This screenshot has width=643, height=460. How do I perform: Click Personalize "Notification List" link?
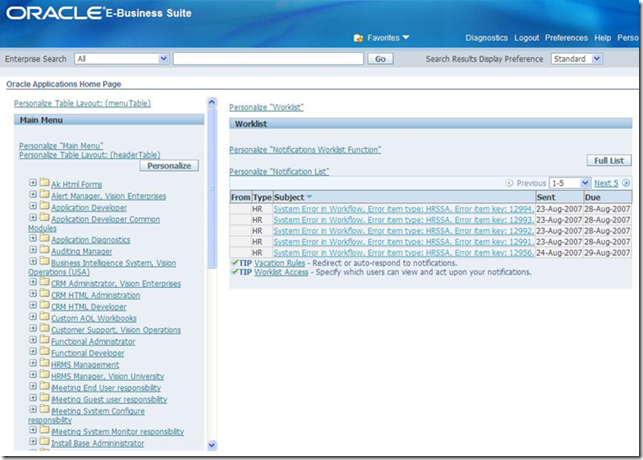(279, 172)
